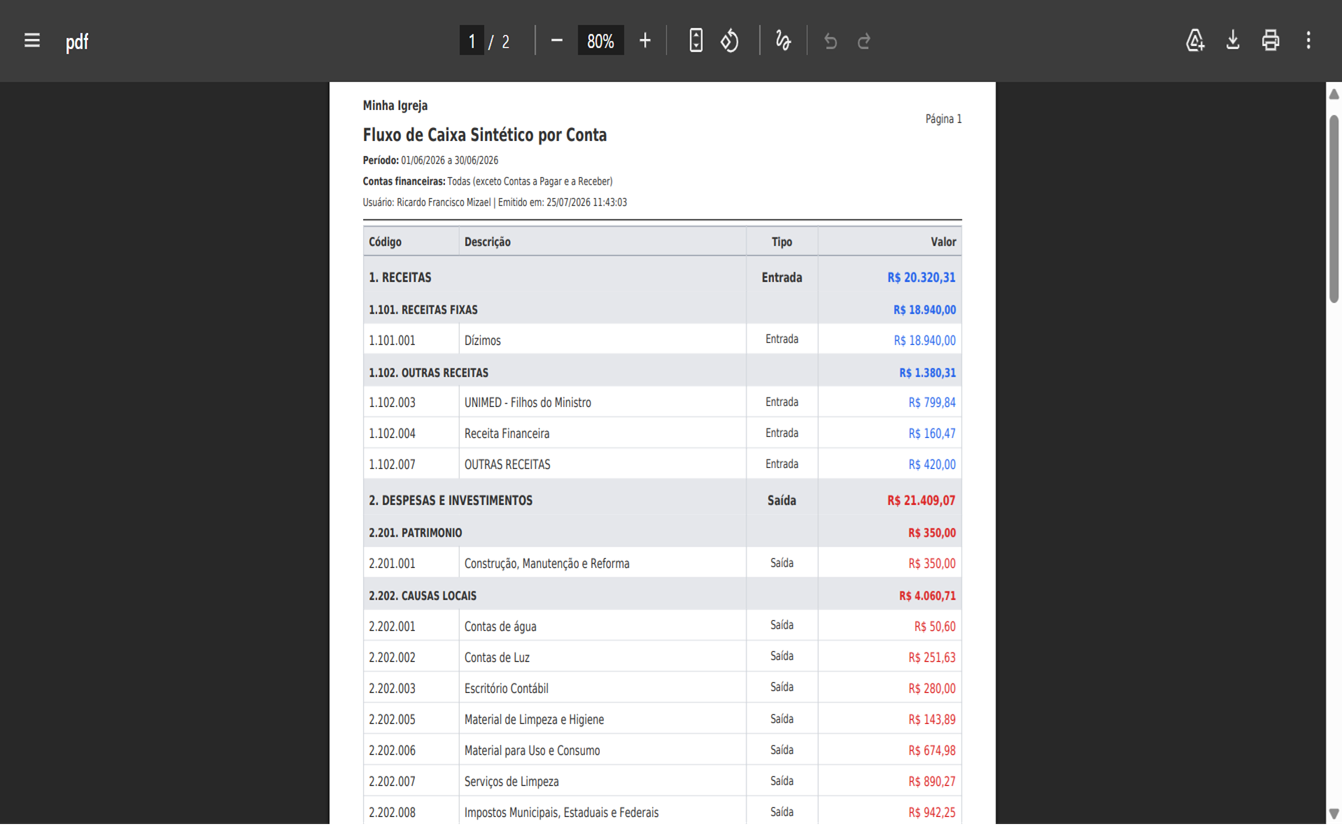The image size is (1342, 831).
Task: Click the 1. RECEITAS total value
Action: coord(921,278)
